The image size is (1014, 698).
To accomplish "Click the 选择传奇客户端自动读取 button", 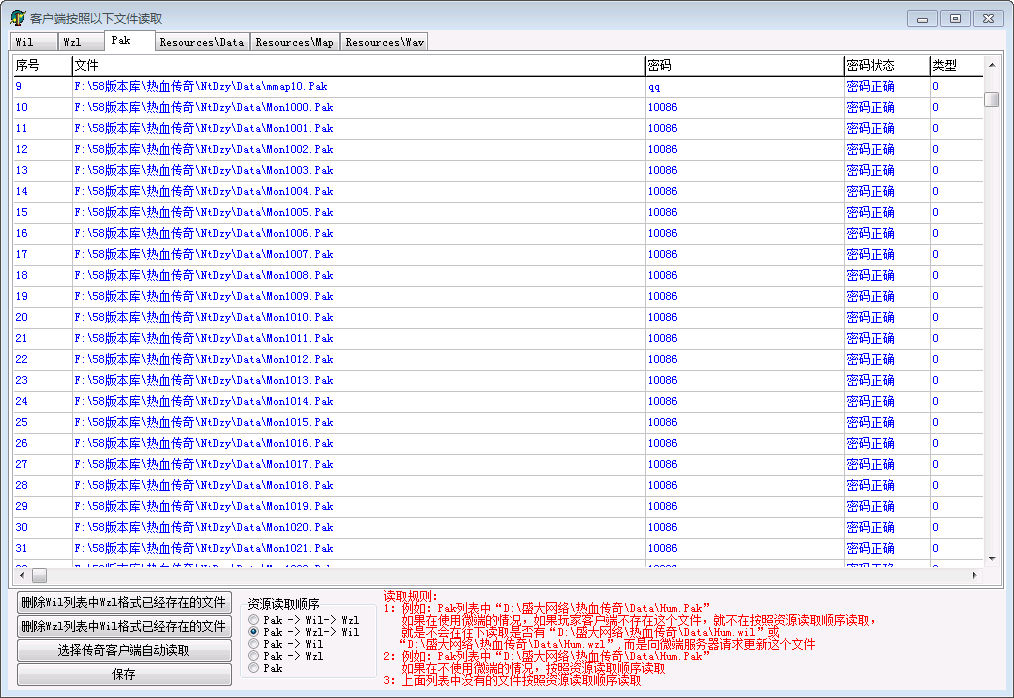I will click(124, 650).
